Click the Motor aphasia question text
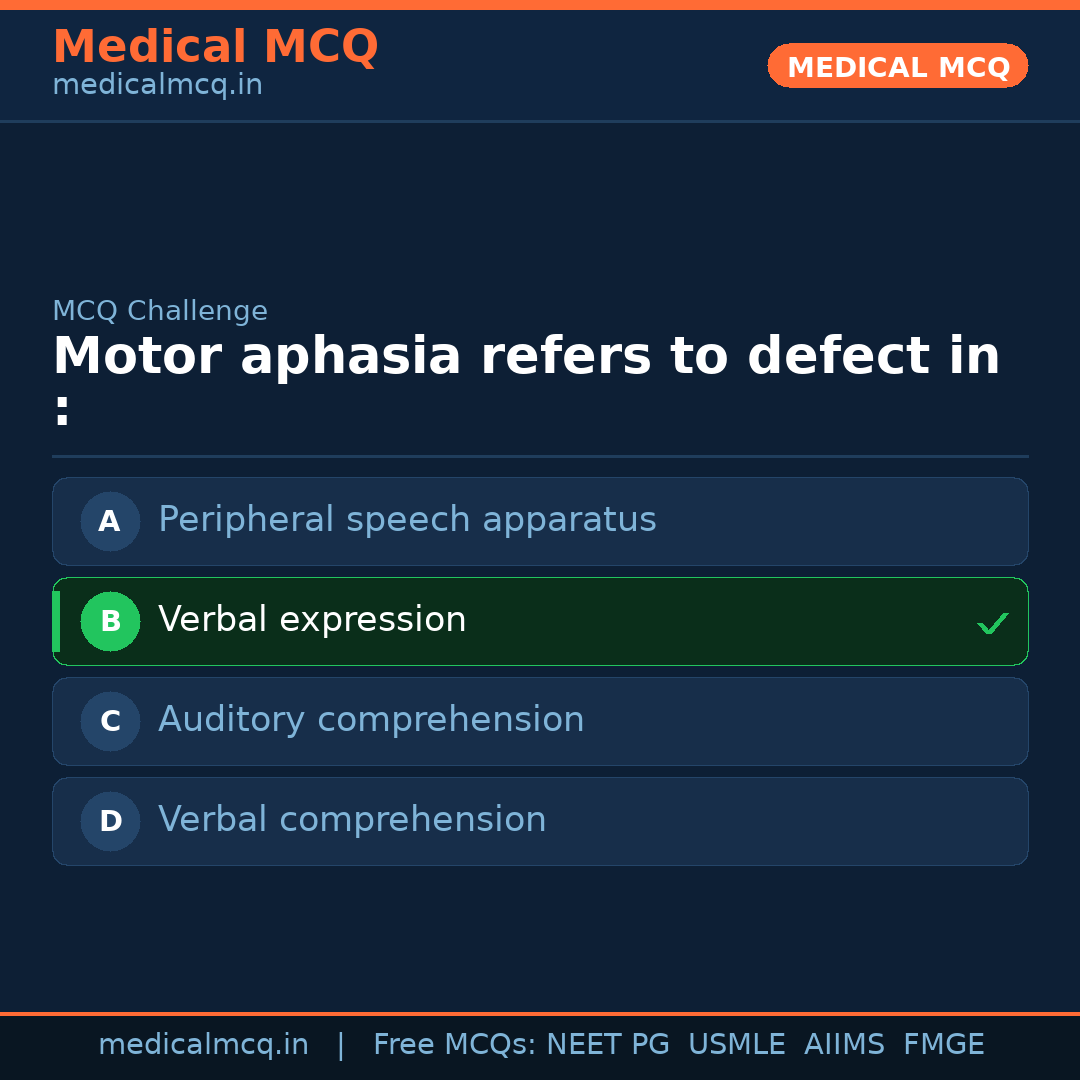Image resolution: width=1080 pixels, height=1080 pixels. [526, 357]
